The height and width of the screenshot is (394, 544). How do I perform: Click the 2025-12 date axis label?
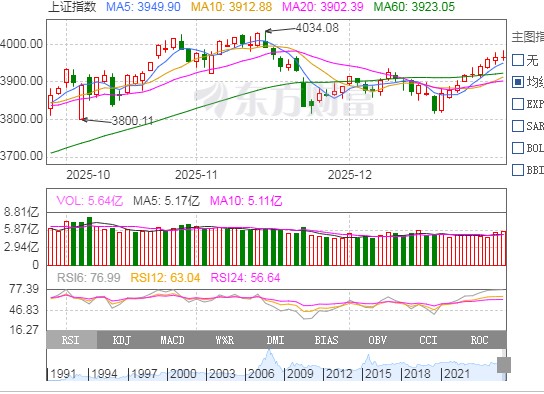tap(350, 174)
